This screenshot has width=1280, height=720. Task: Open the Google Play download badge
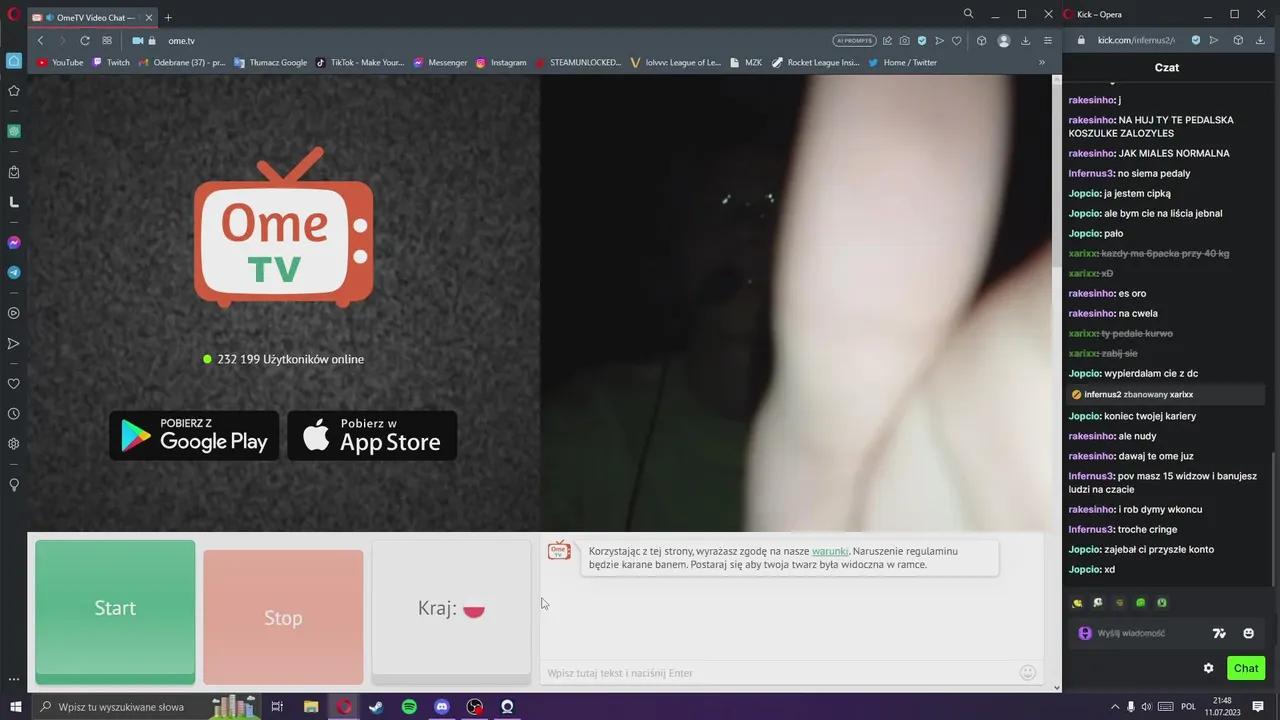tap(194, 436)
